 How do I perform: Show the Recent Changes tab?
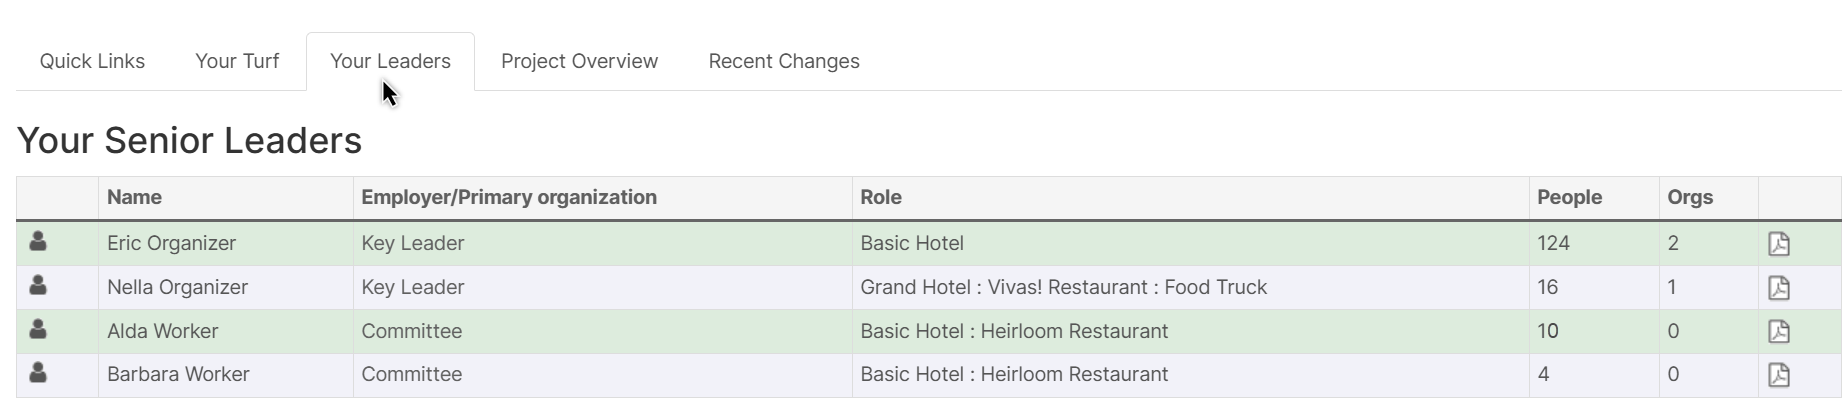(x=784, y=61)
